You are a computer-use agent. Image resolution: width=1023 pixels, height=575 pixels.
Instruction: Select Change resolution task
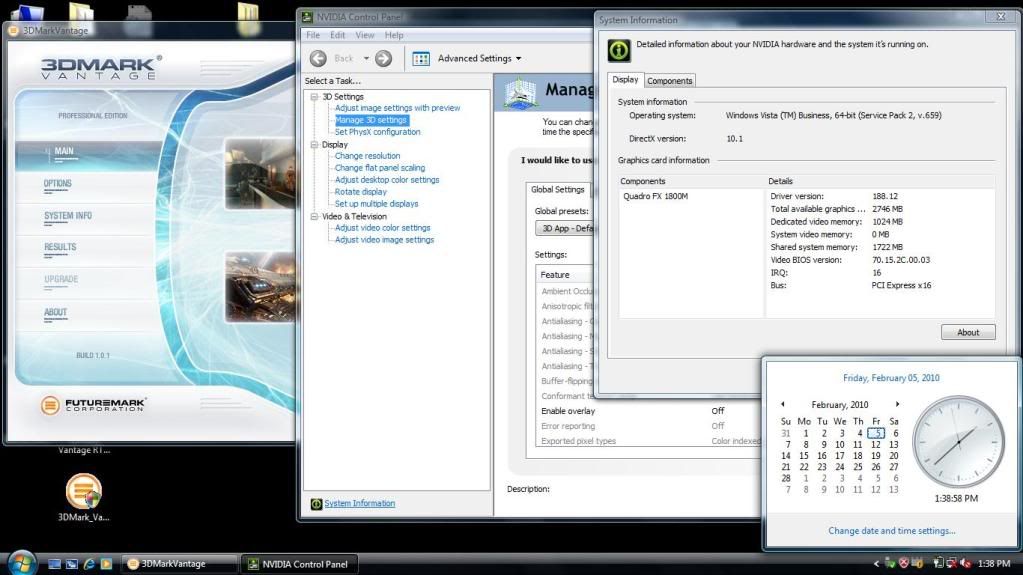367,156
